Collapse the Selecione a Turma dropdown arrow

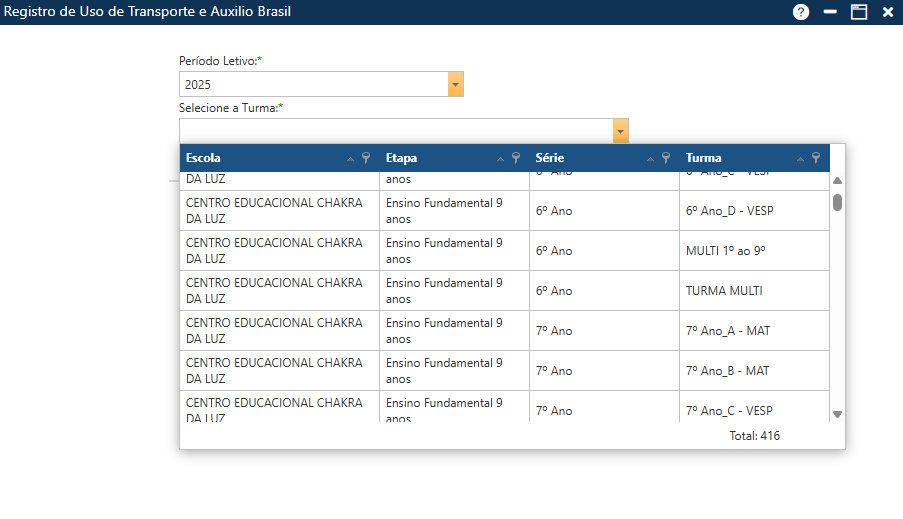621,131
